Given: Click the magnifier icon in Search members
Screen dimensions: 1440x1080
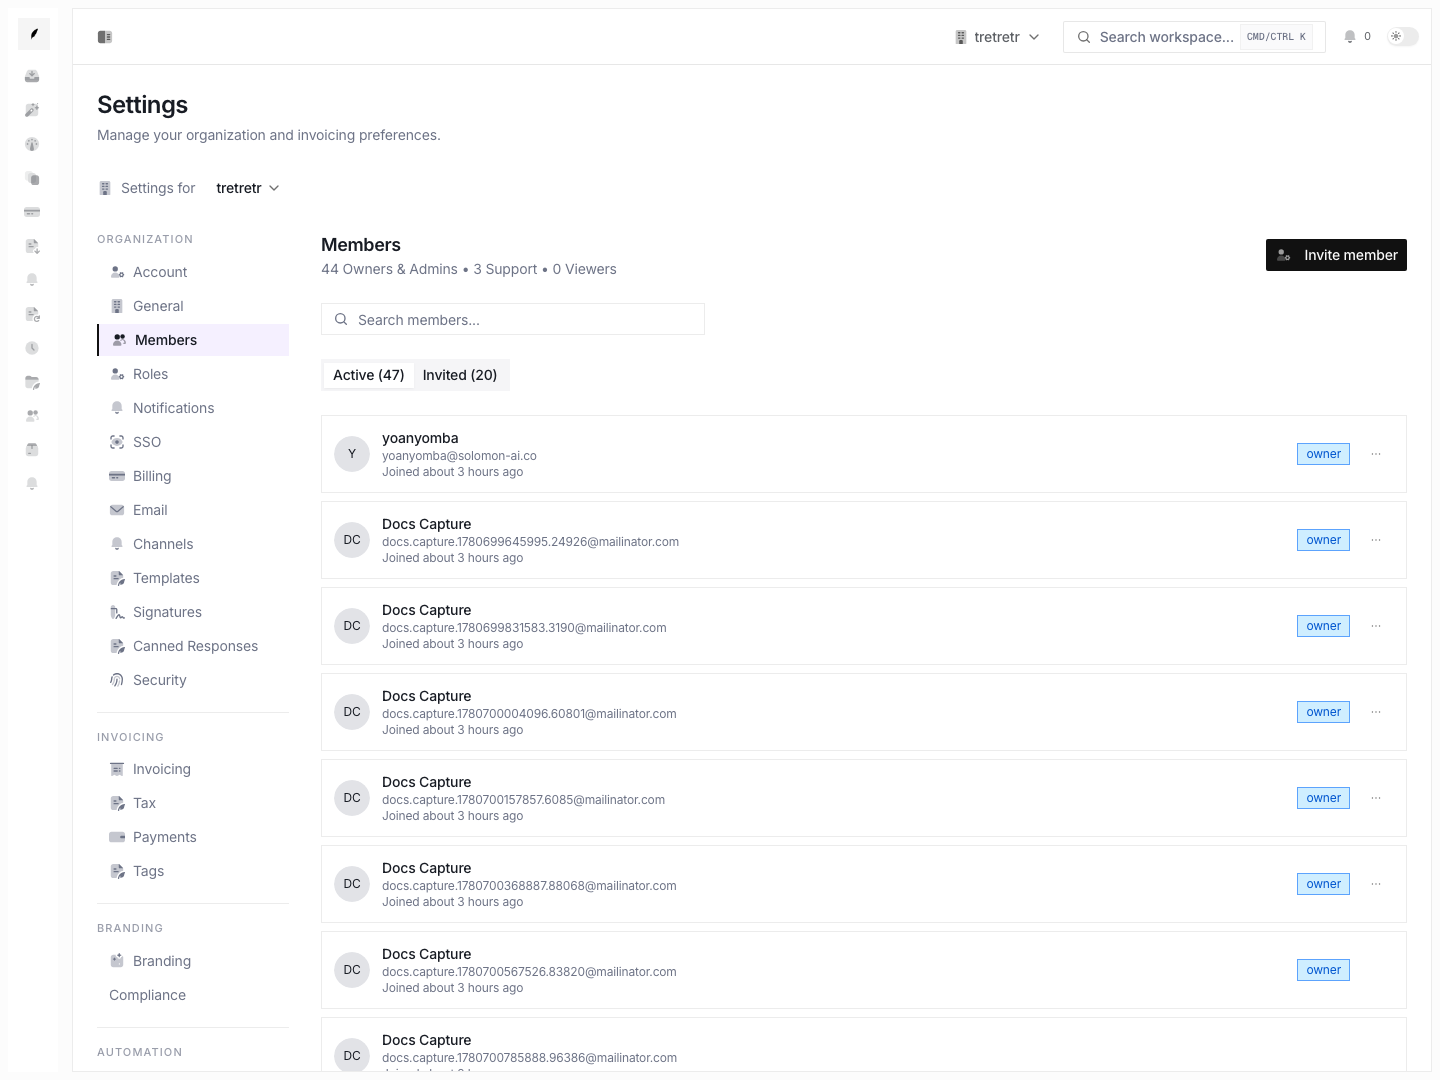Looking at the screenshot, I should (x=341, y=320).
